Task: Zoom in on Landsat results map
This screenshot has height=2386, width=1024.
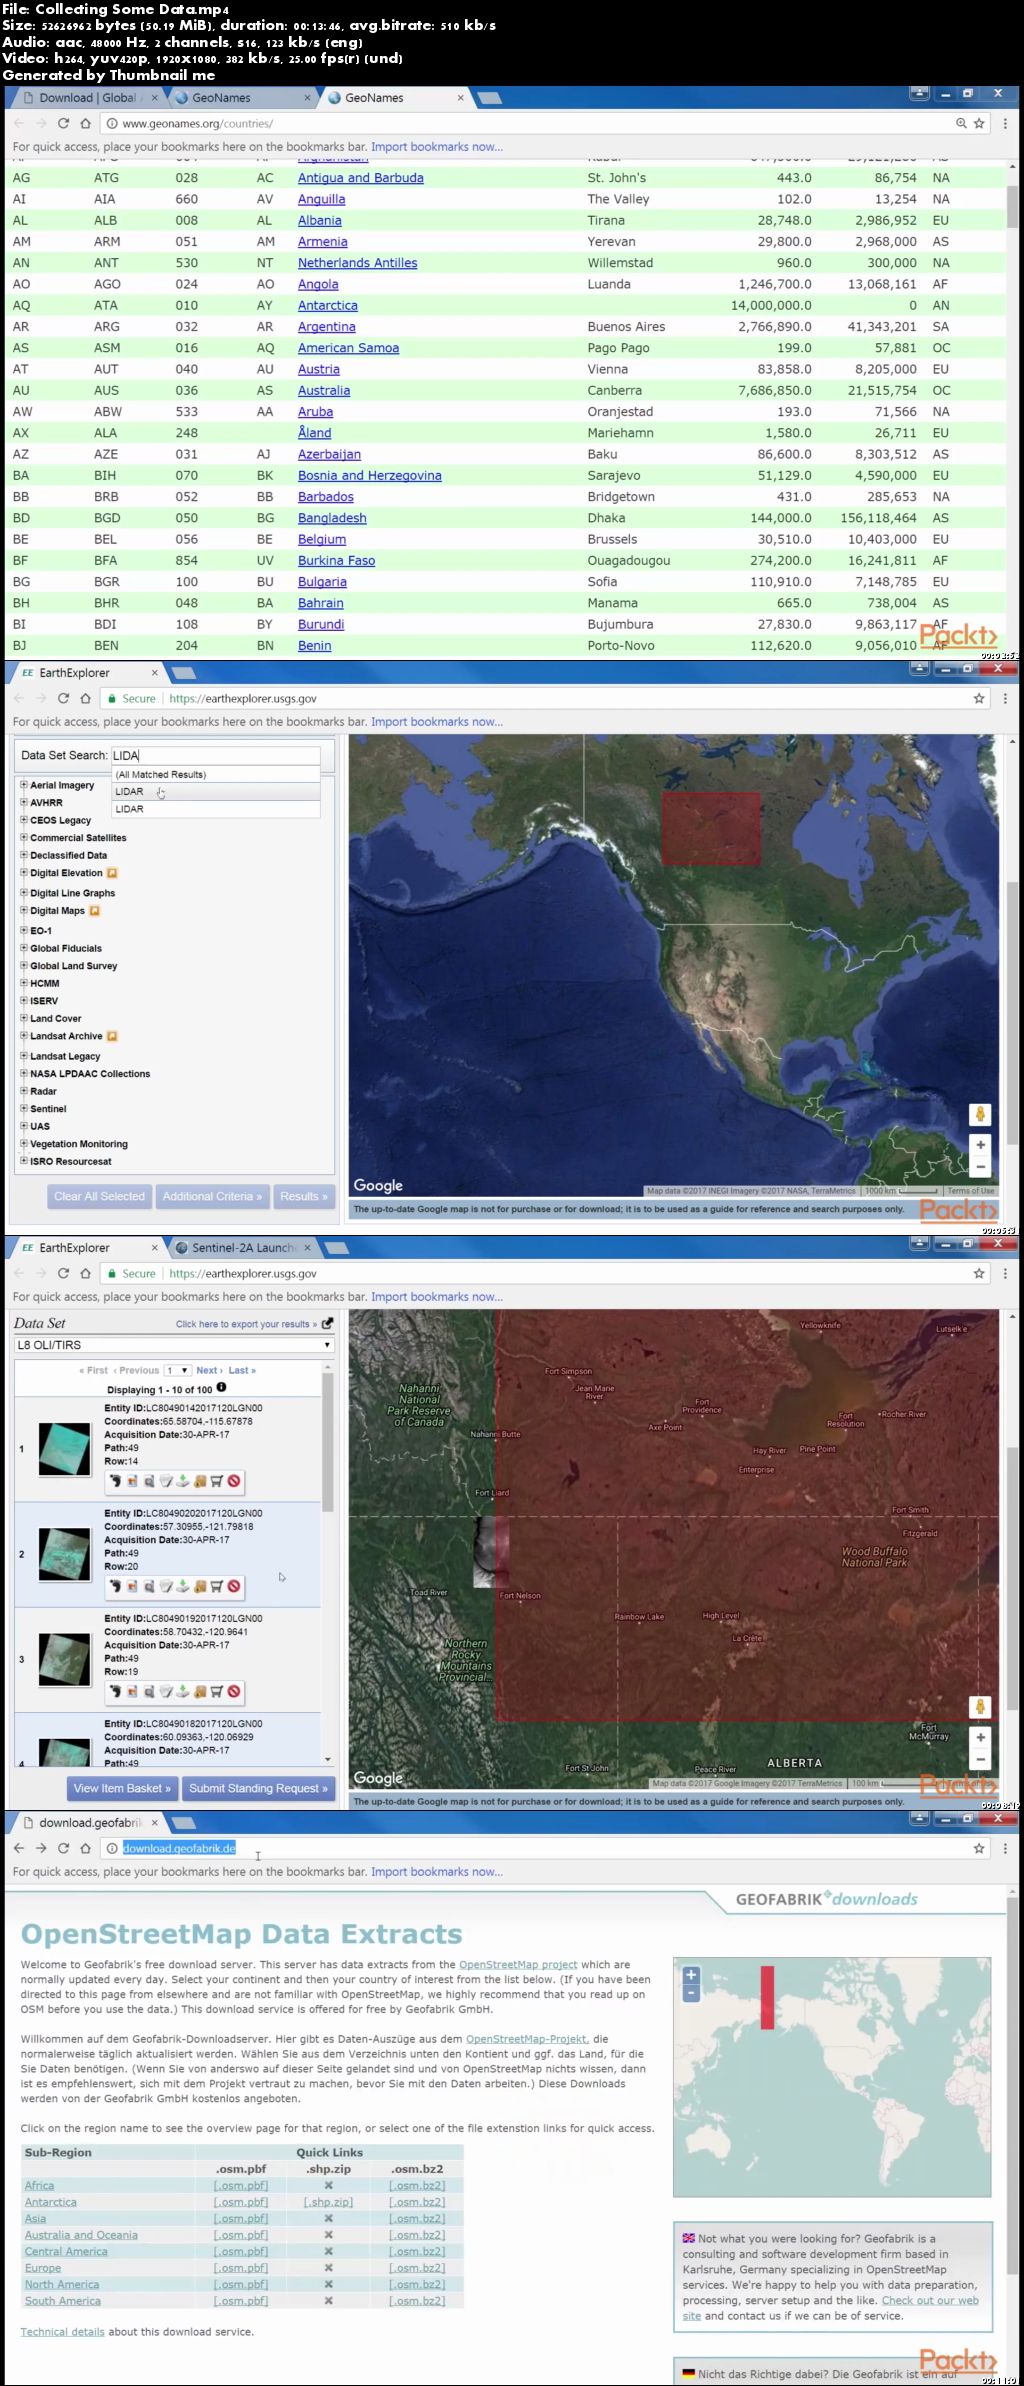Action: [x=980, y=1737]
